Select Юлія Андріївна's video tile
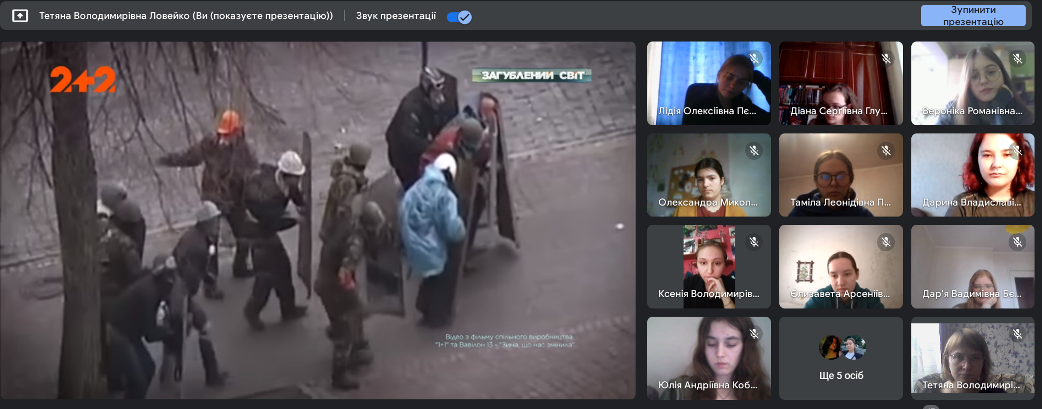This screenshot has height=409, width=1042. click(709, 358)
